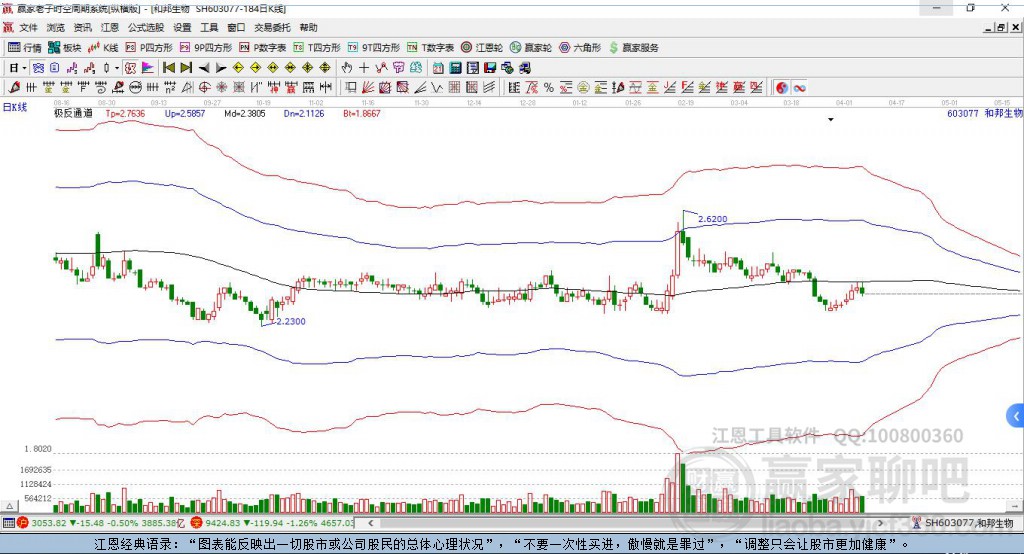Open 赢家服务 with dollar icon
The image size is (1024, 554).
pos(633,48)
